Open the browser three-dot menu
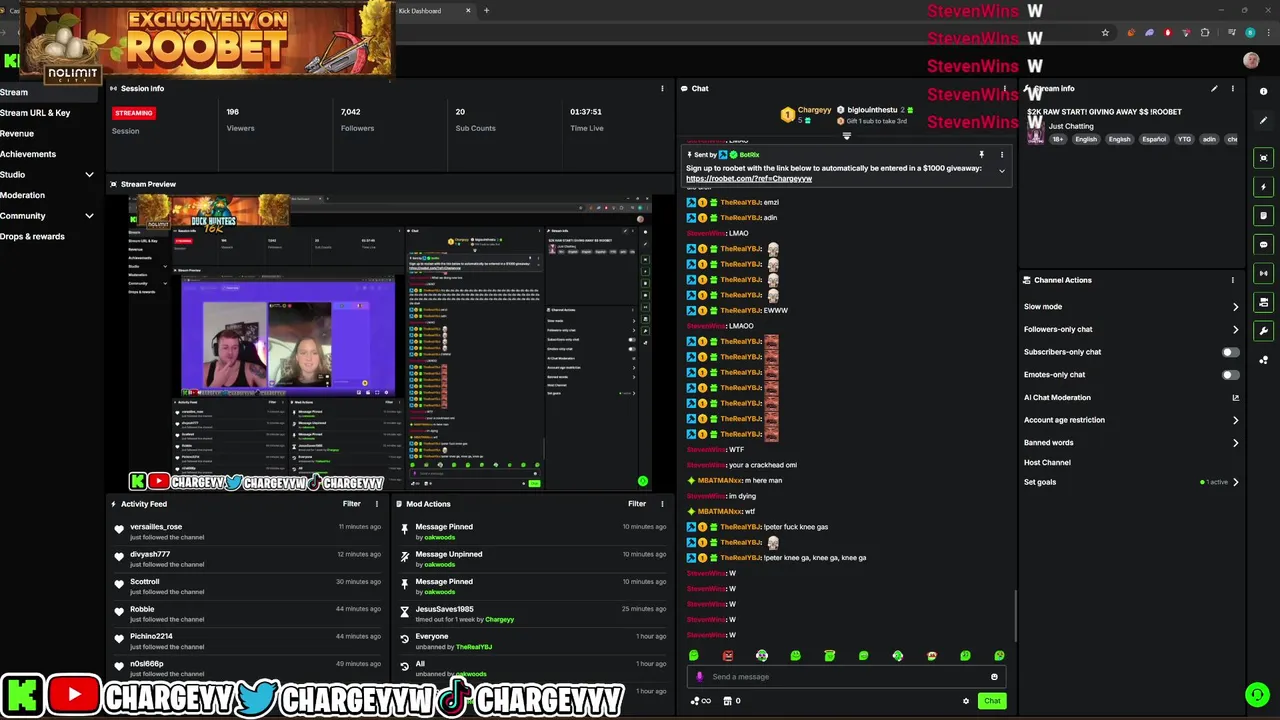 (1267, 33)
